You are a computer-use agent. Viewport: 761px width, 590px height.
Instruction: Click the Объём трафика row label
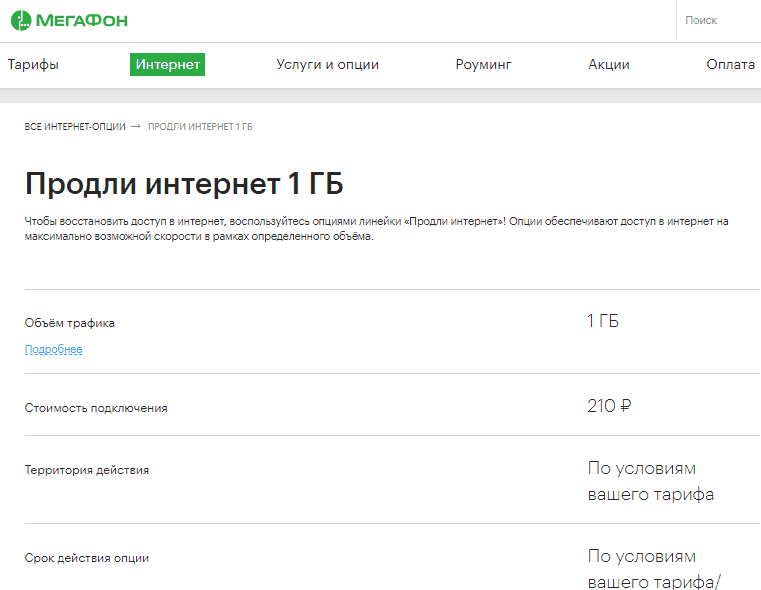pyautogui.click(x=70, y=323)
